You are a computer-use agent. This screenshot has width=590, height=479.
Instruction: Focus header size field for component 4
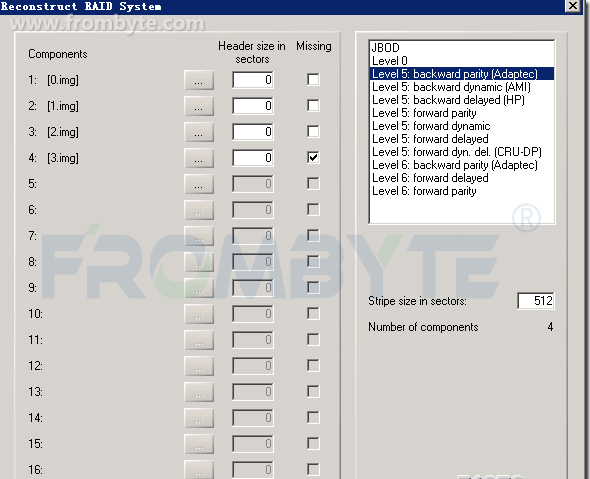(x=253, y=158)
